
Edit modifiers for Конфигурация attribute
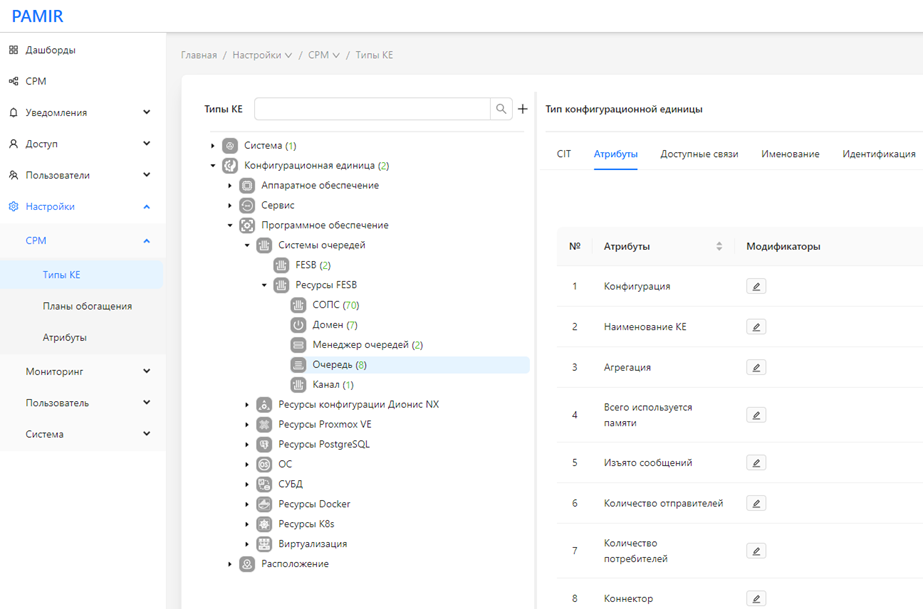click(x=756, y=287)
